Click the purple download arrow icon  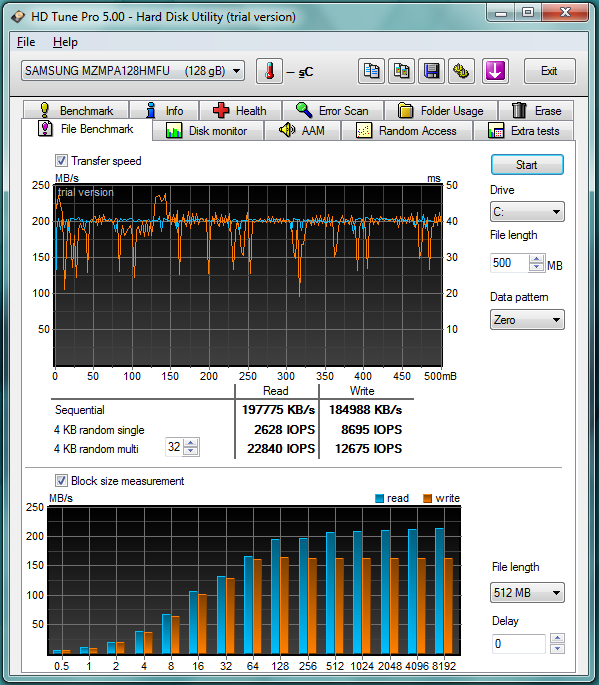click(495, 71)
